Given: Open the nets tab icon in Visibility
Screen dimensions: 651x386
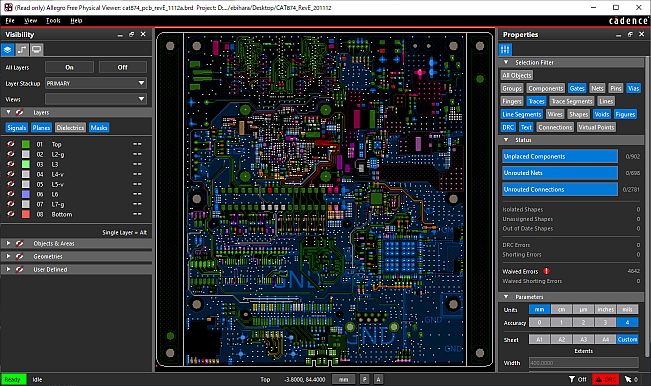Looking at the screenshot, I should [x=22, y=50].
